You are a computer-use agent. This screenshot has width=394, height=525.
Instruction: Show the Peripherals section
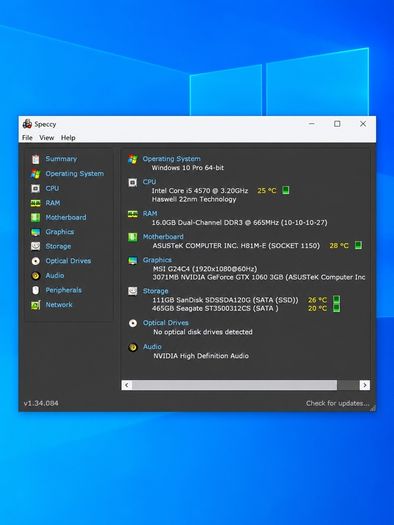click(64, 290)
